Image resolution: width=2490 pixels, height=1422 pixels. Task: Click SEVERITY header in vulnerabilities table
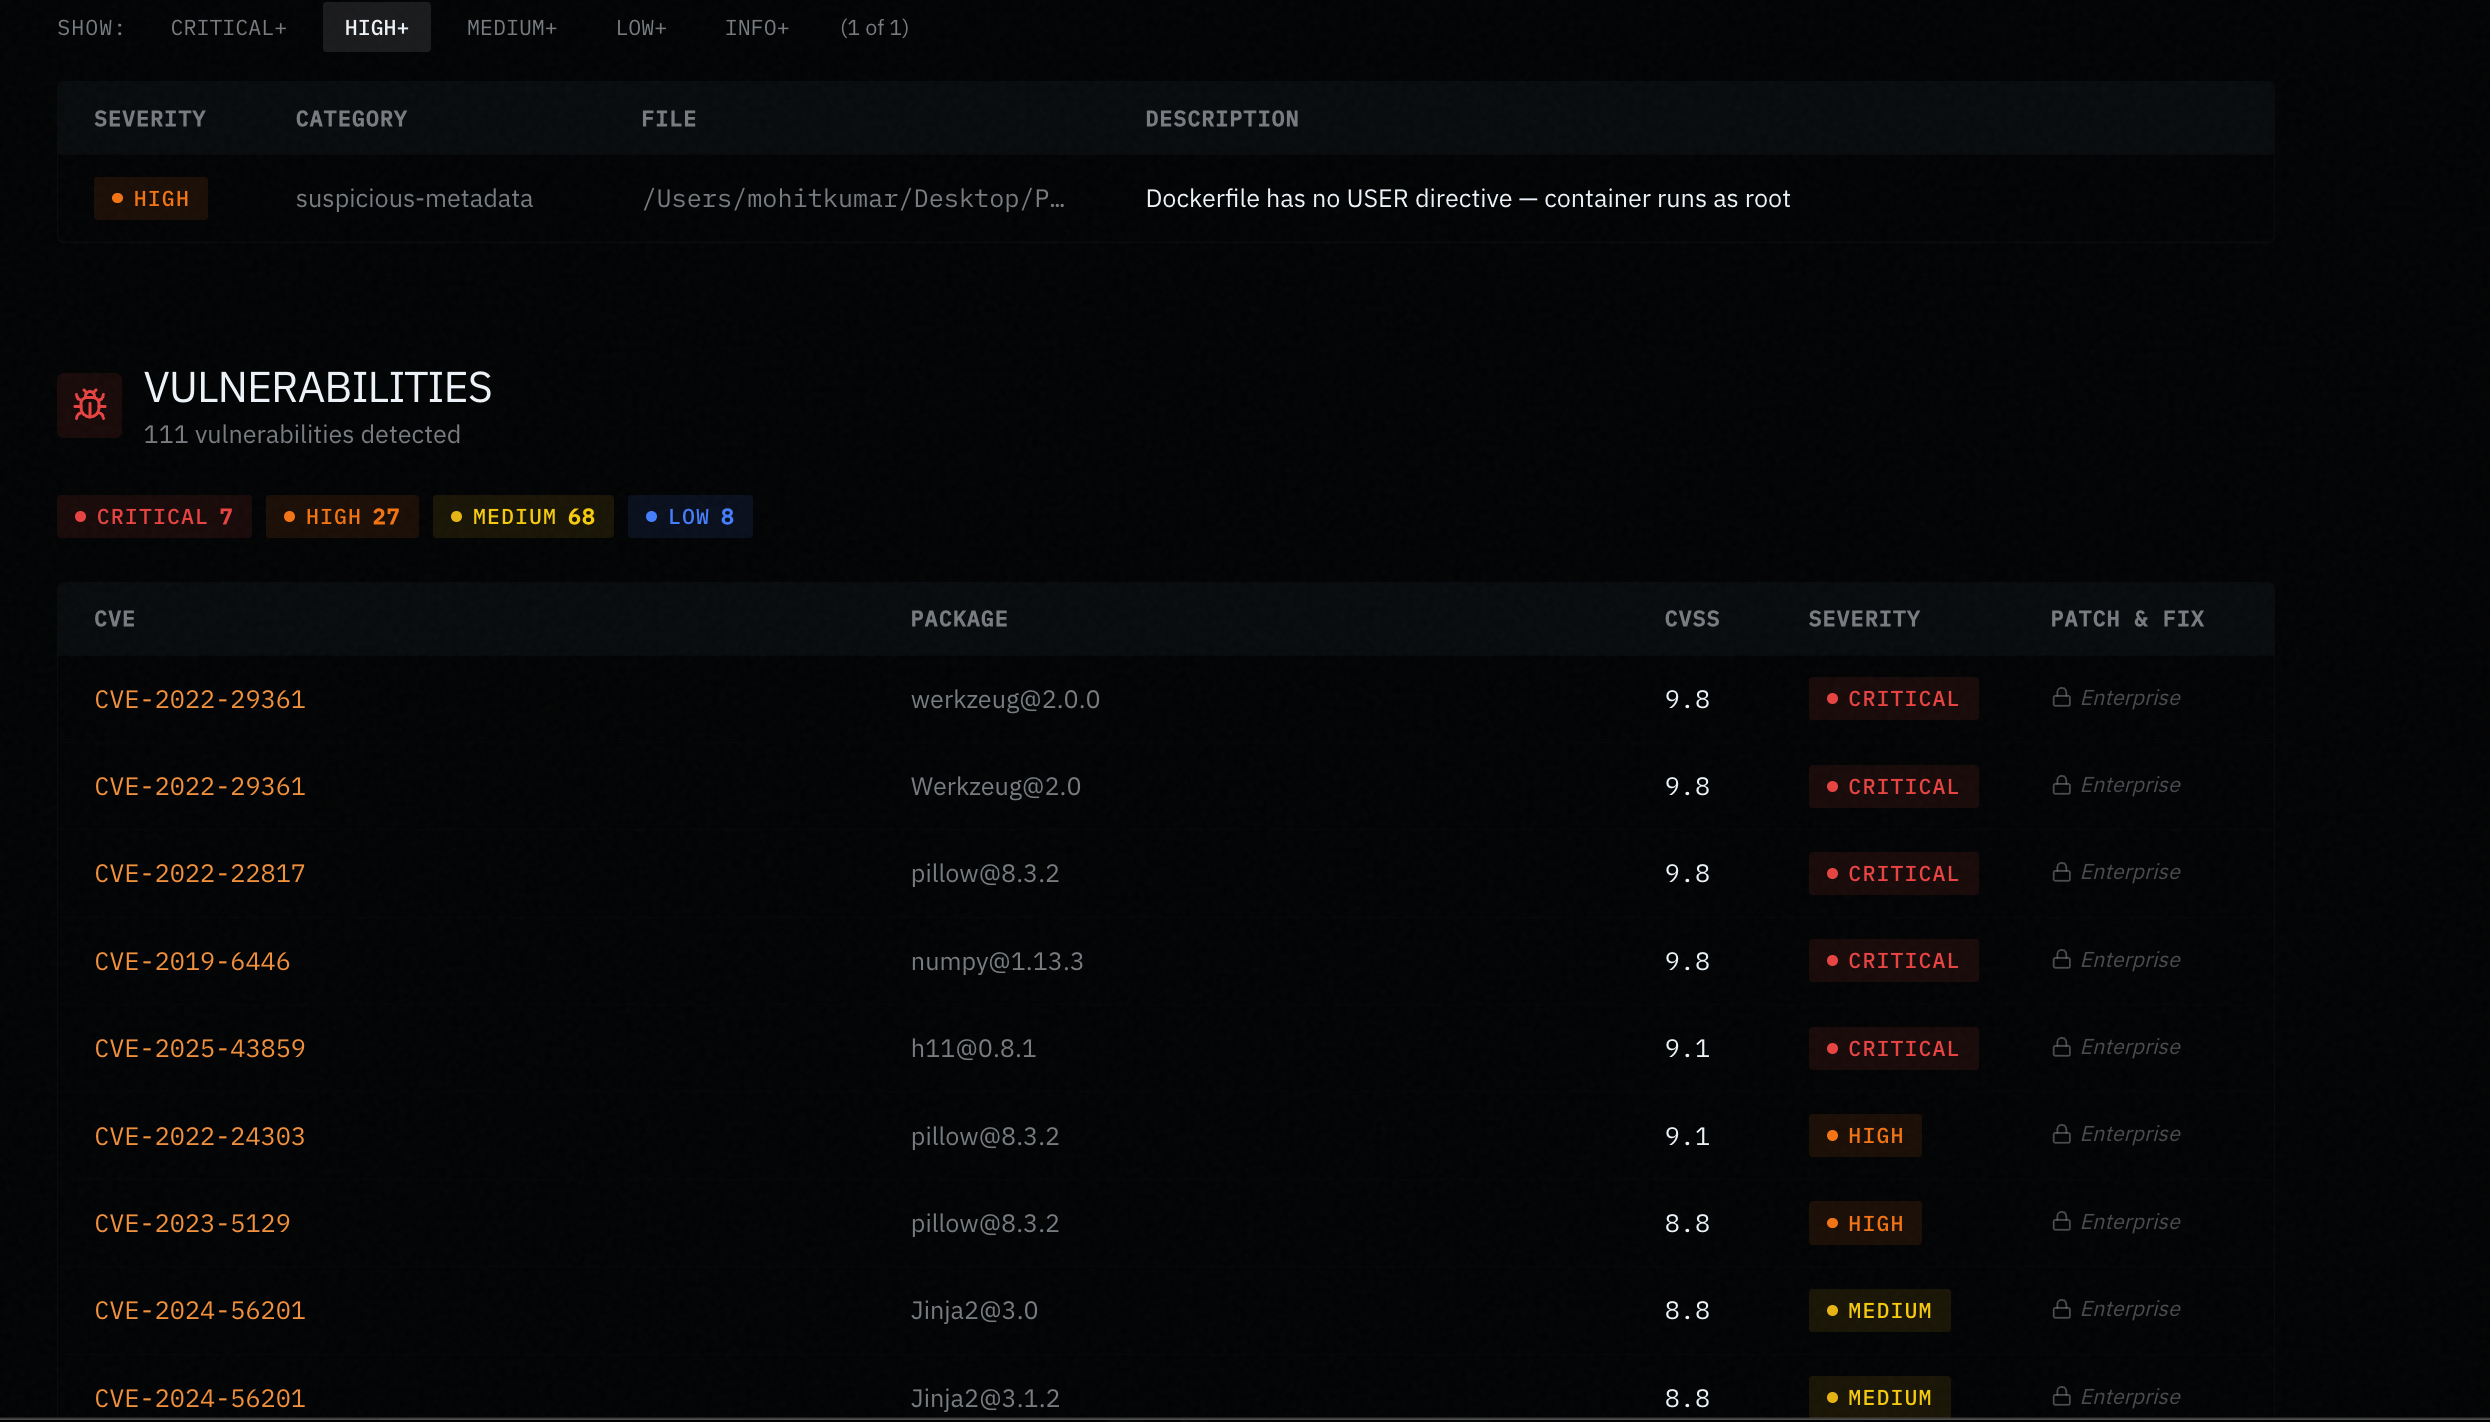(x=1864, y=619)
